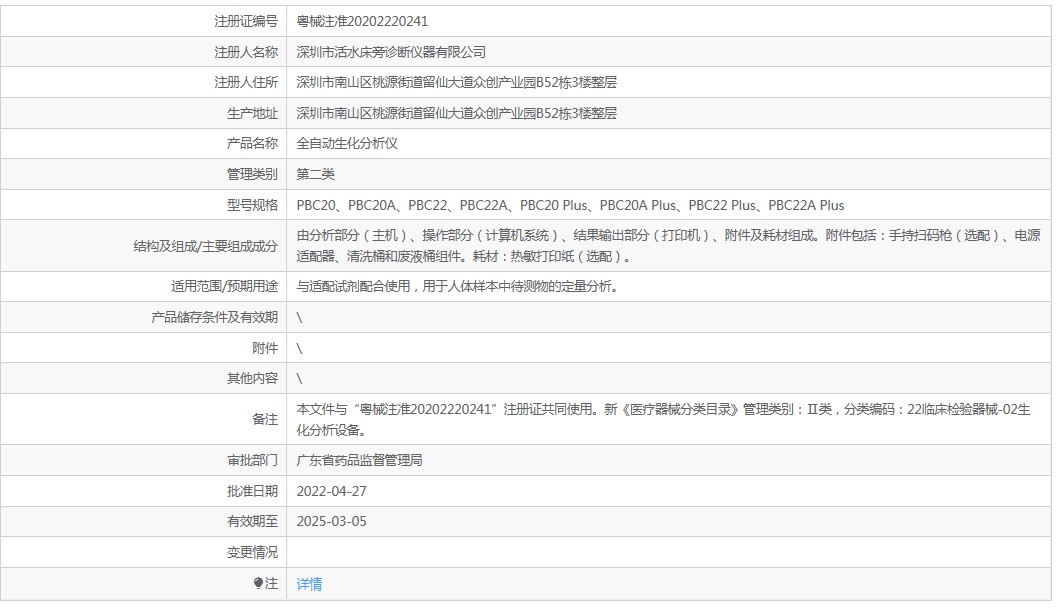Image resolution: width=1056 pixels, height=609 pixels.
Task: Click the address value in 注册人住所 row
Action: [457, 82]
